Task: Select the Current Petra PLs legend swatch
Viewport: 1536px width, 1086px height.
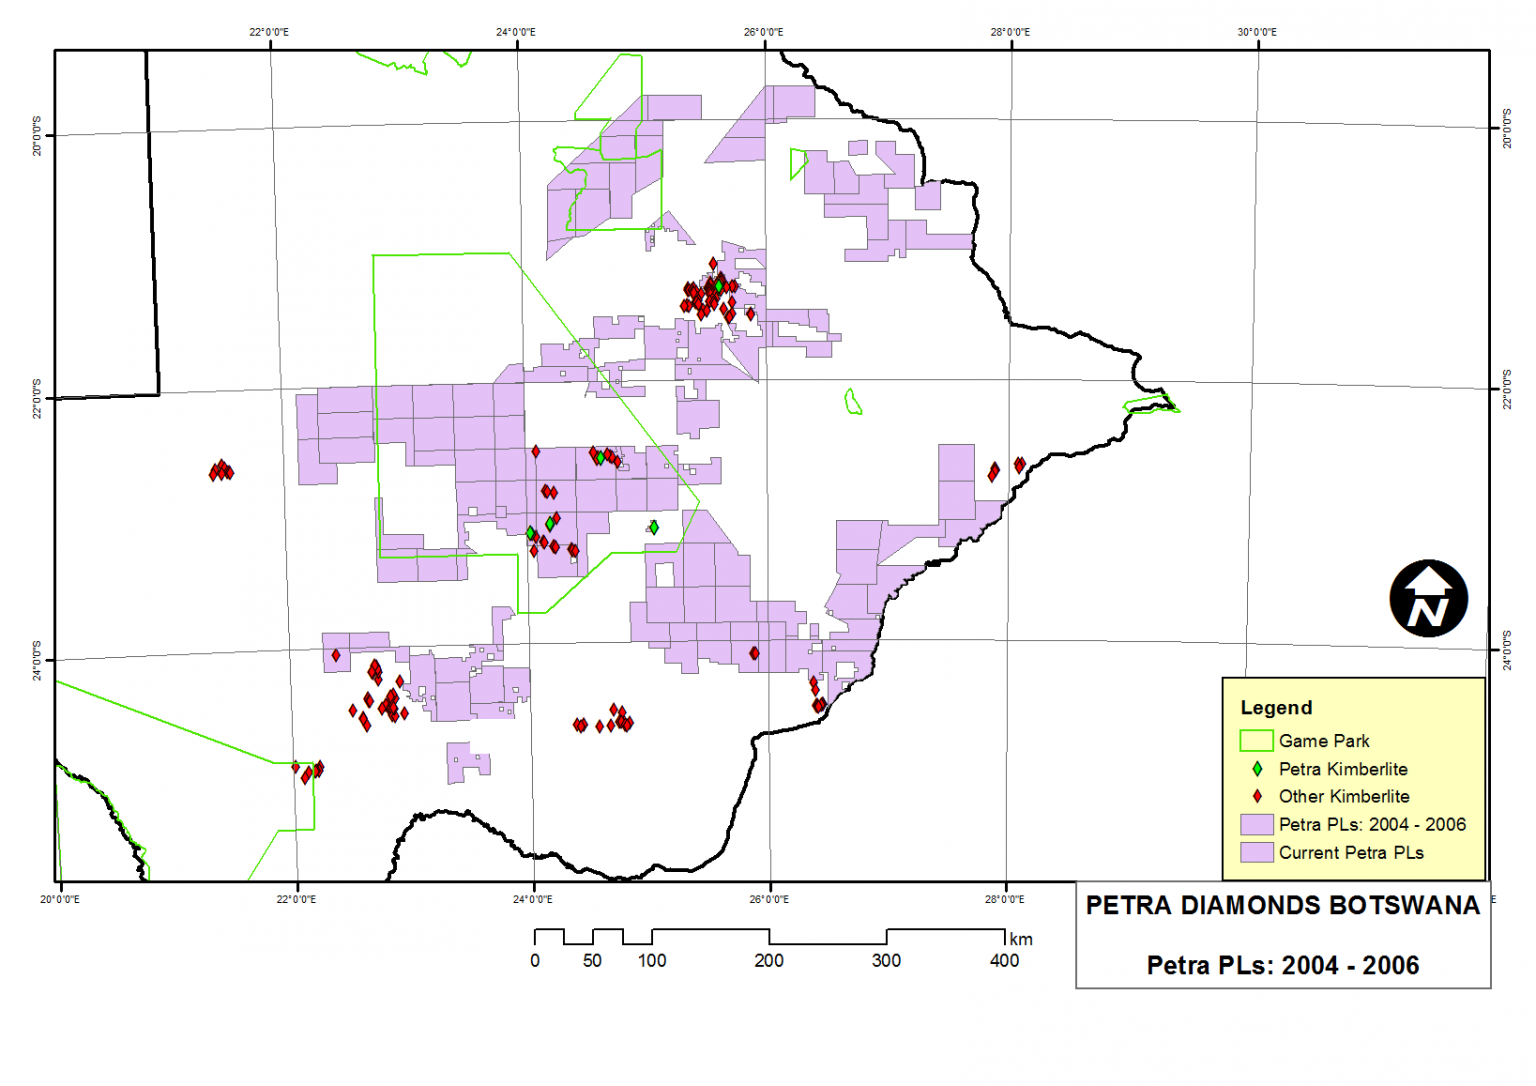Action: coord(1256,853)
